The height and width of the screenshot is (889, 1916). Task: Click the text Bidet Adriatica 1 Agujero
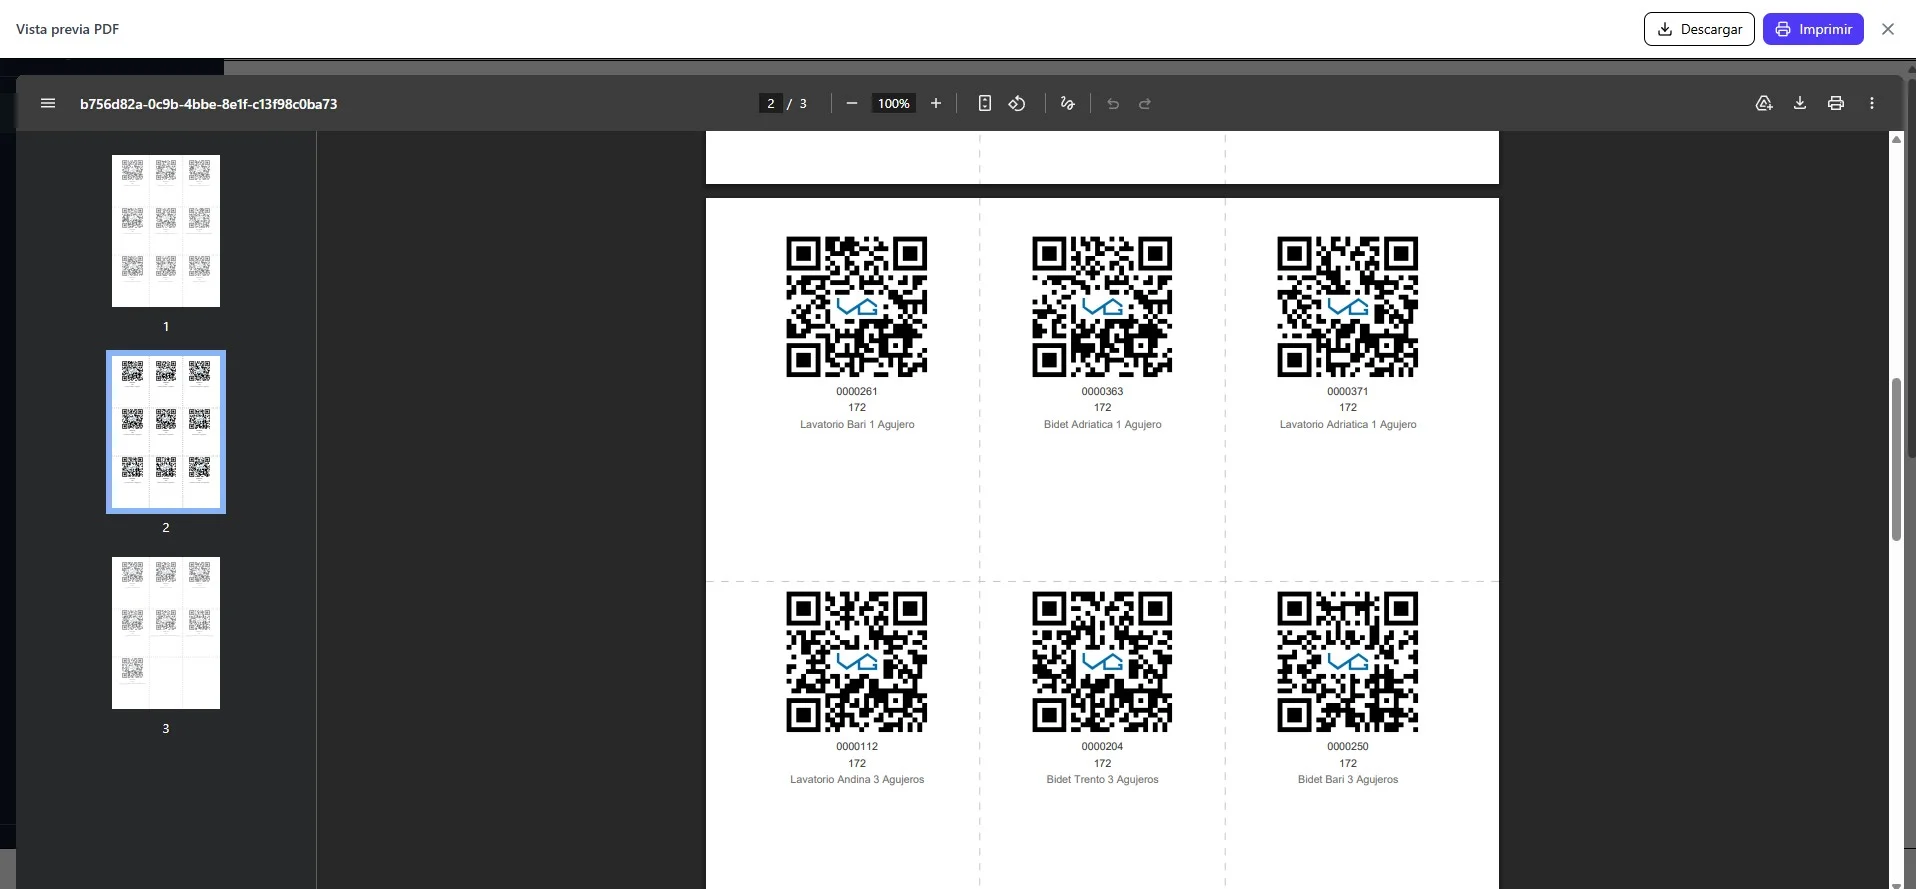point(1102,425)
